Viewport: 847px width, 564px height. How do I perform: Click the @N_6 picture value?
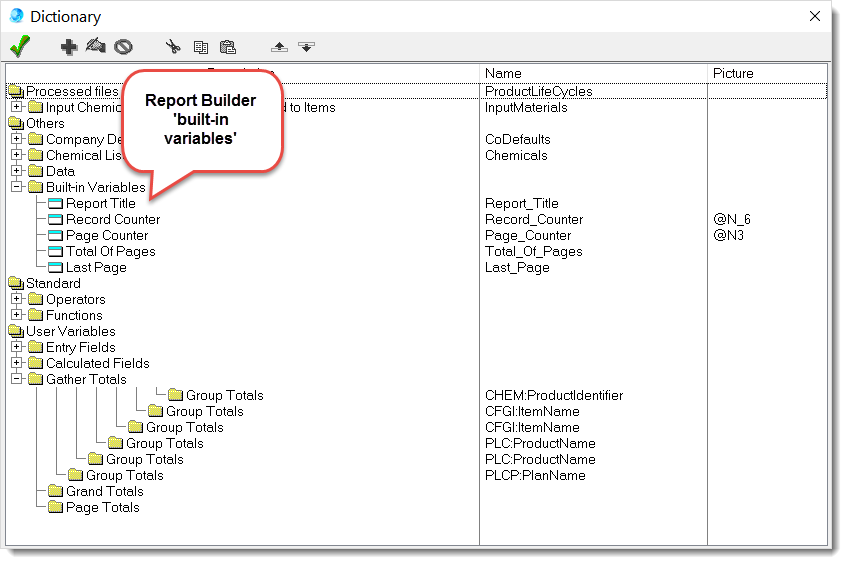click(x=732, y=219)
